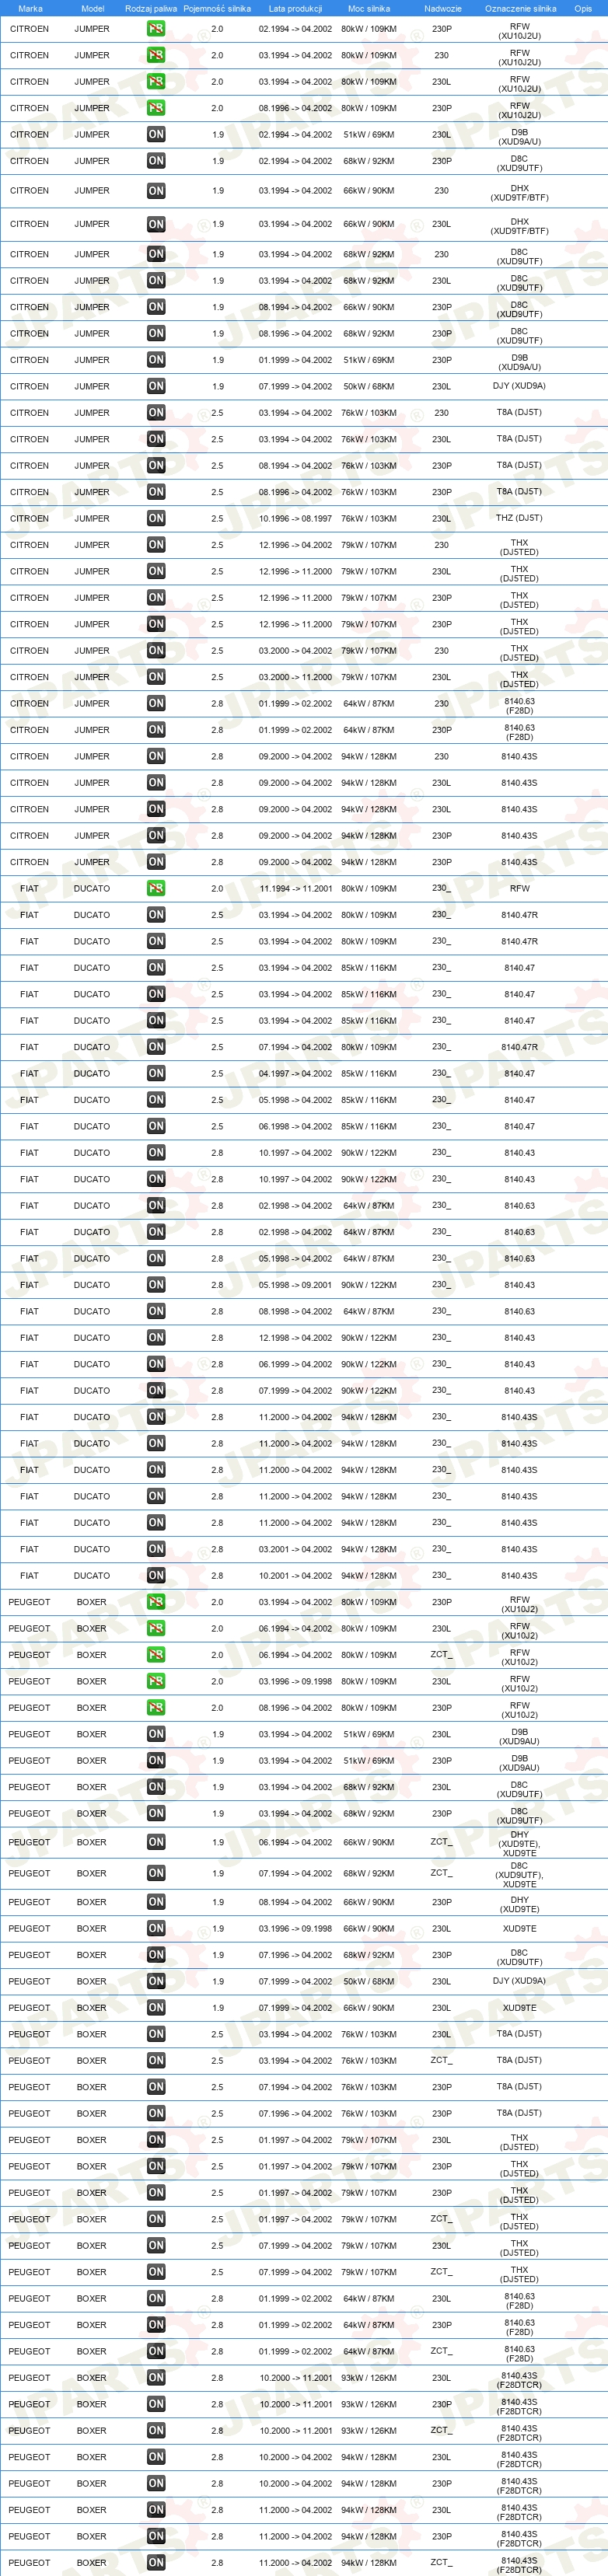The height and width of the screenshot is (2576, 608).
Task: Click Peugeot date cell '07.1996 -> 04.2002' in 1.9 row
Action: coord(295,1955)
